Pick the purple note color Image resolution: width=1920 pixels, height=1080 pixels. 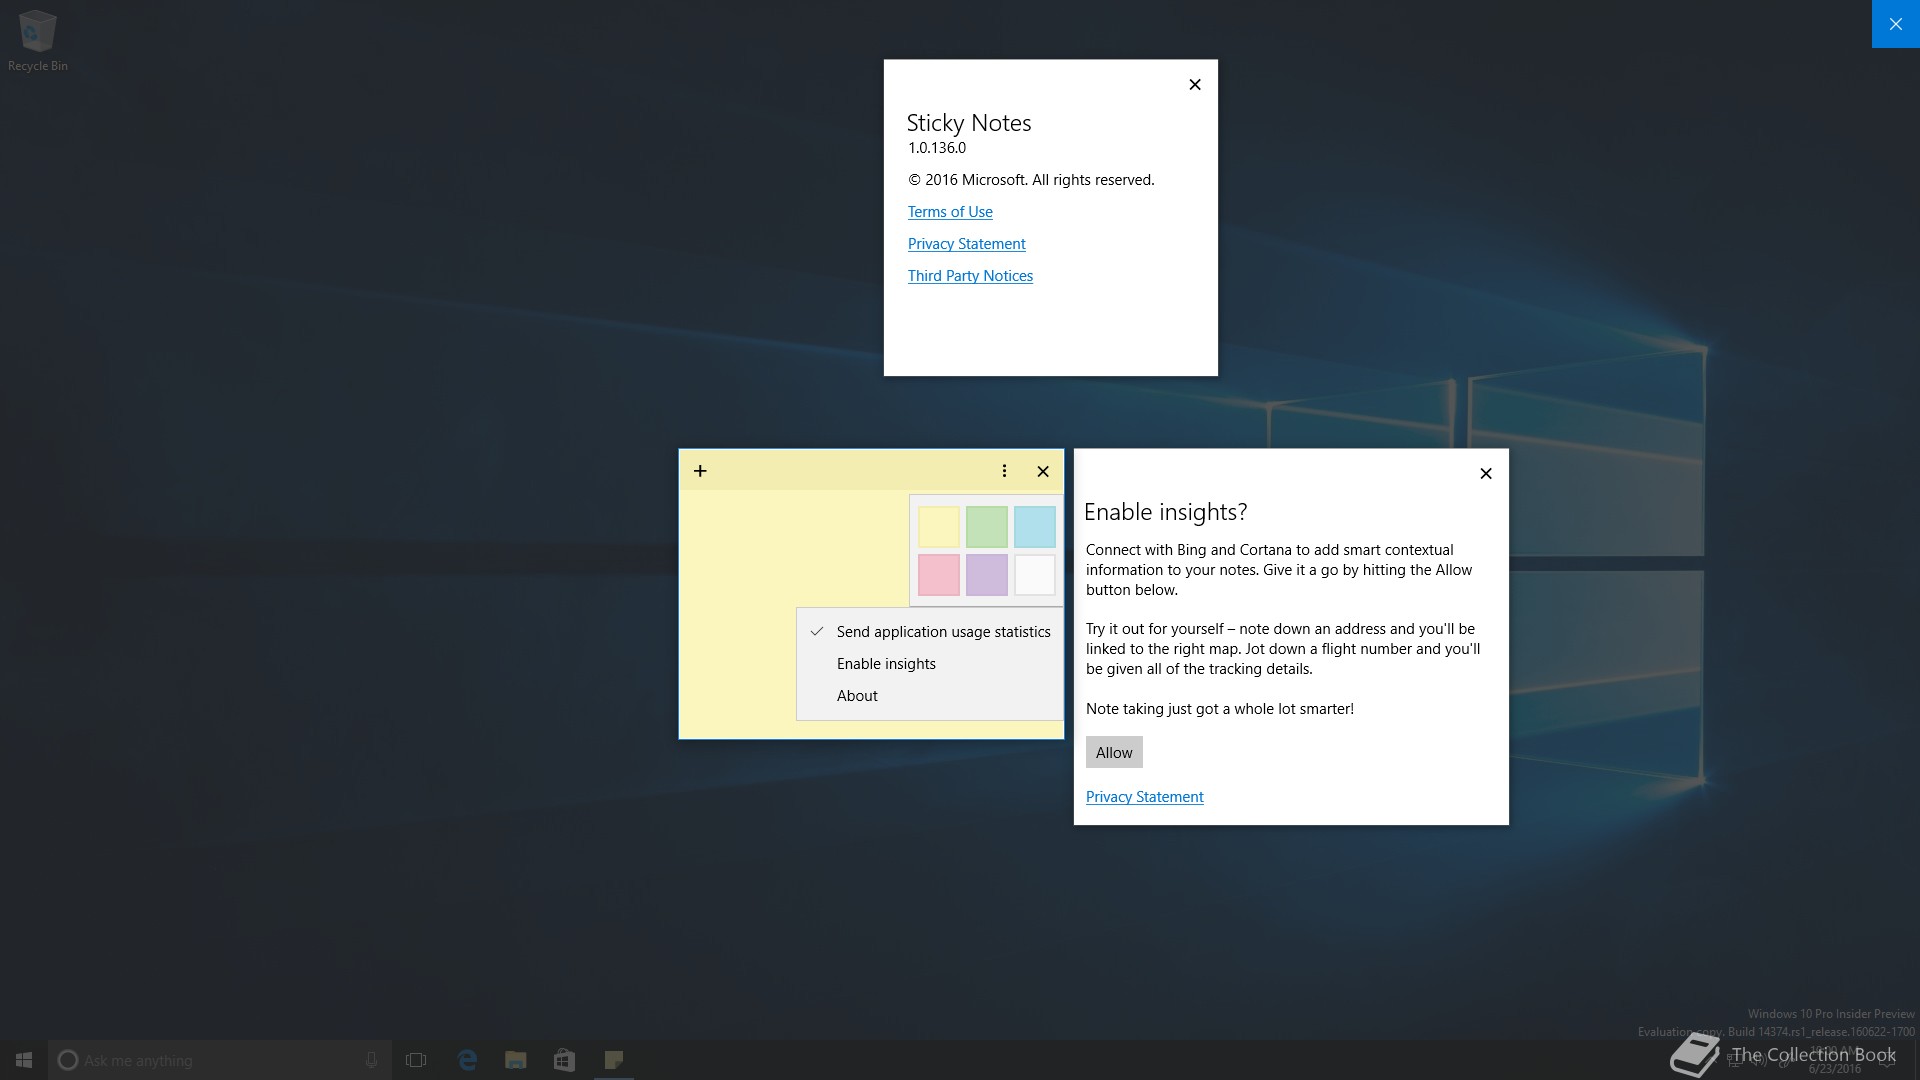987,575
